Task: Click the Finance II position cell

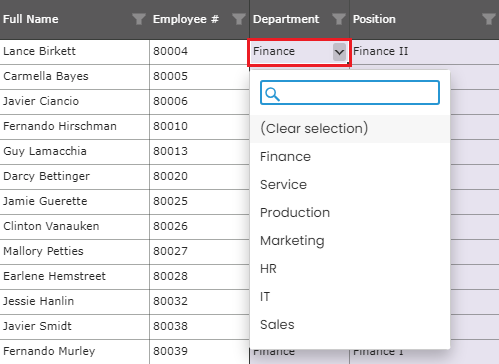Action: pyautogui.click(x=425, y=52)
